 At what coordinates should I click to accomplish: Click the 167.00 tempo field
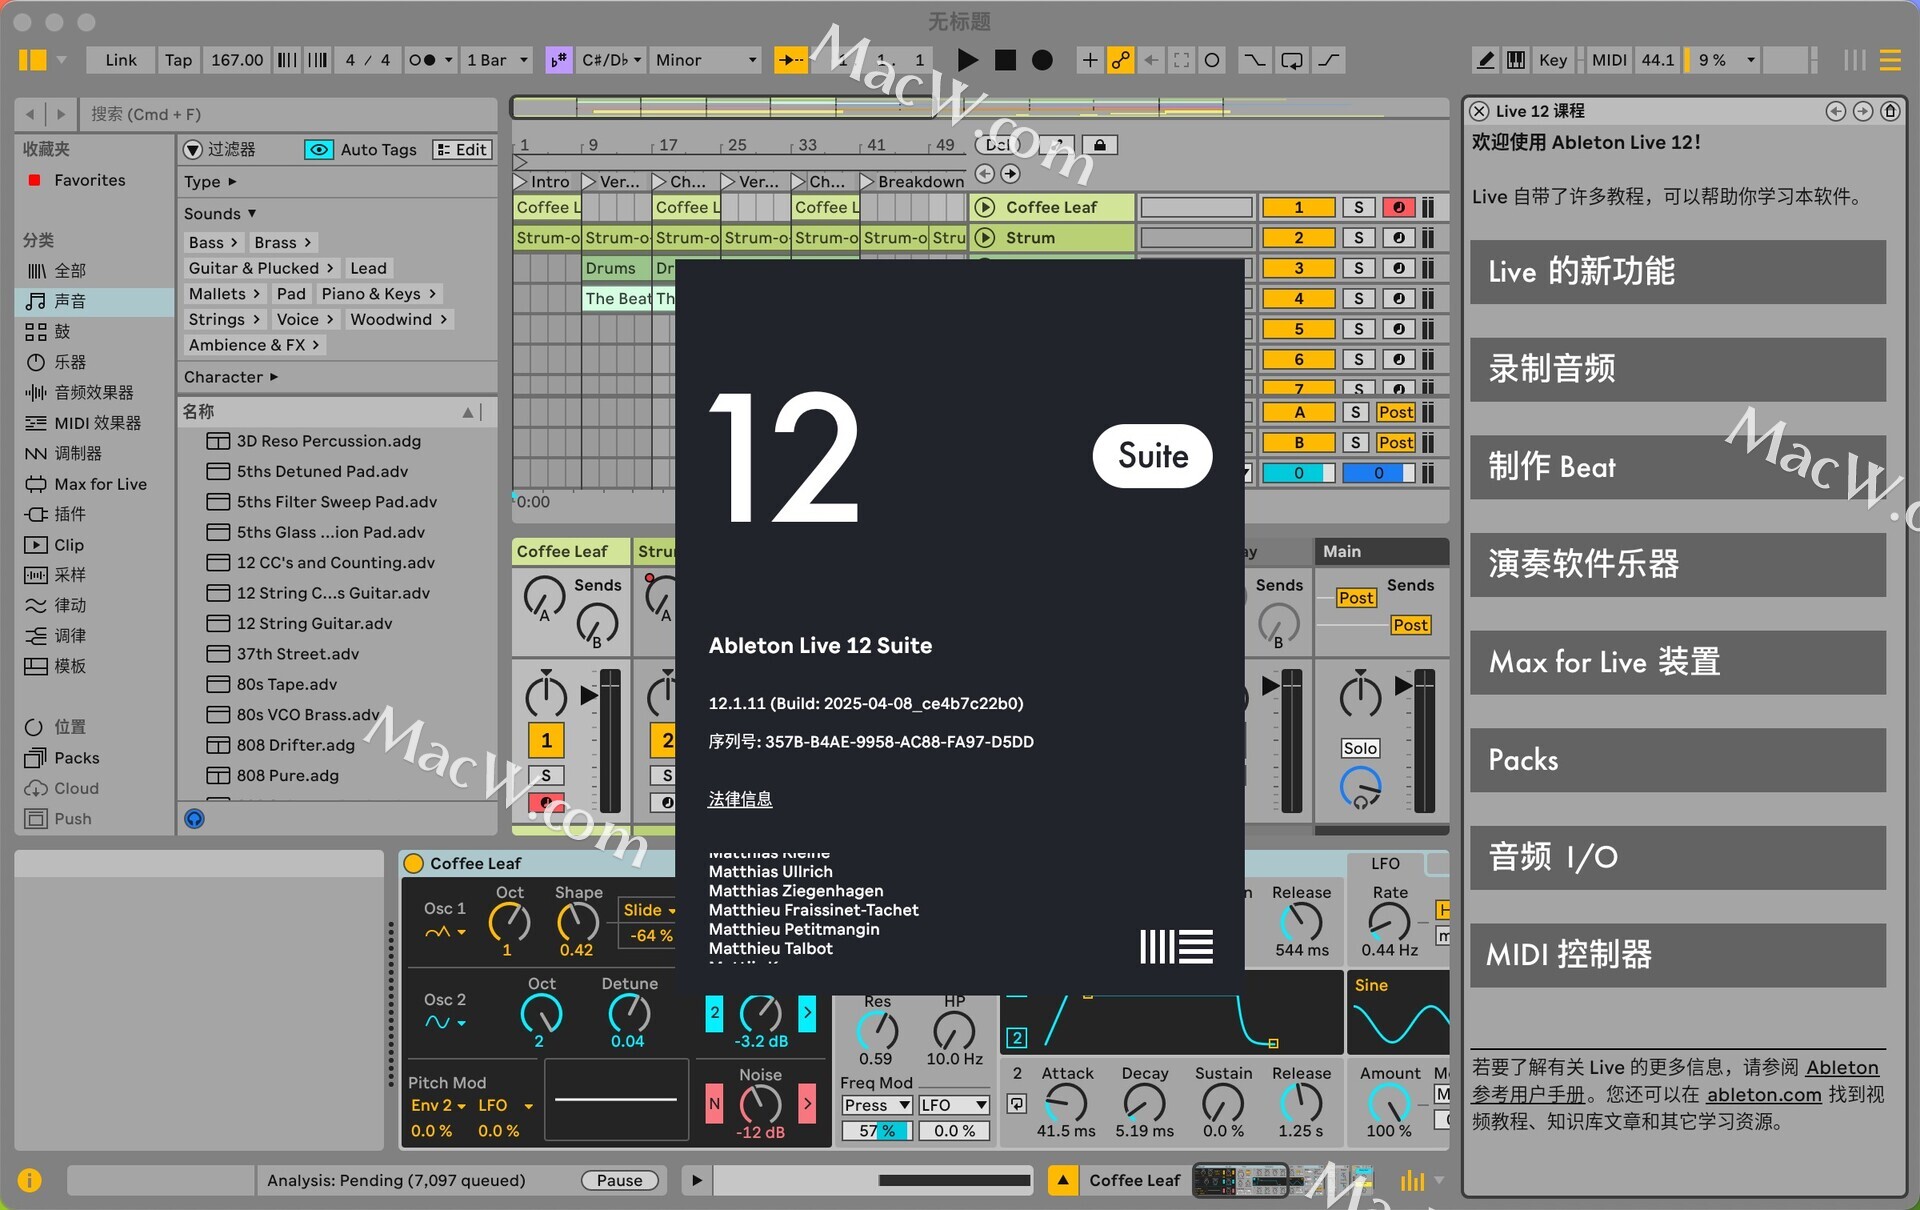coord(237,60)
